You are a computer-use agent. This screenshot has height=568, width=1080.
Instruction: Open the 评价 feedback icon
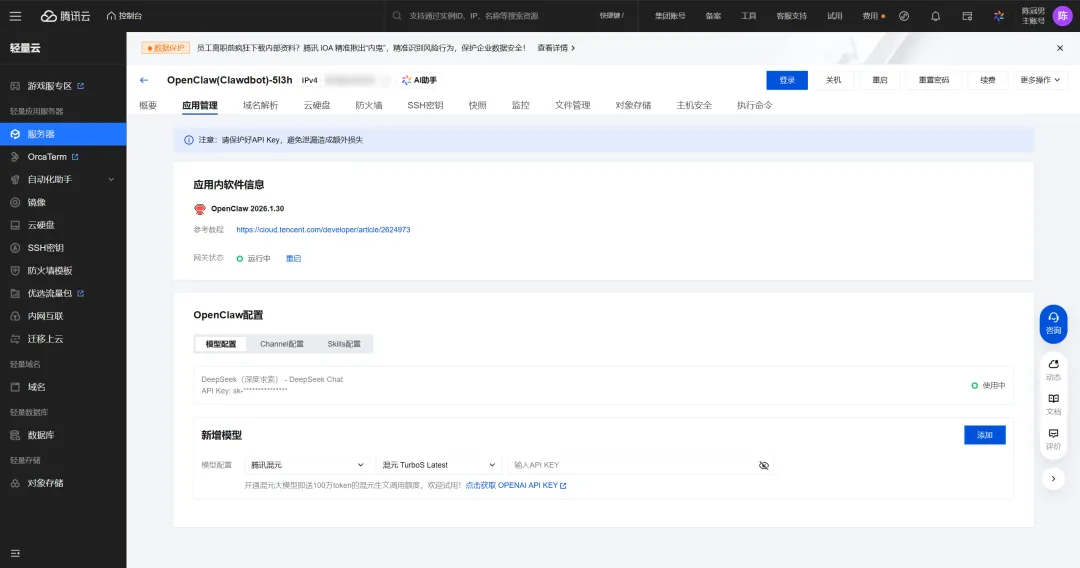coord(1053,439)
